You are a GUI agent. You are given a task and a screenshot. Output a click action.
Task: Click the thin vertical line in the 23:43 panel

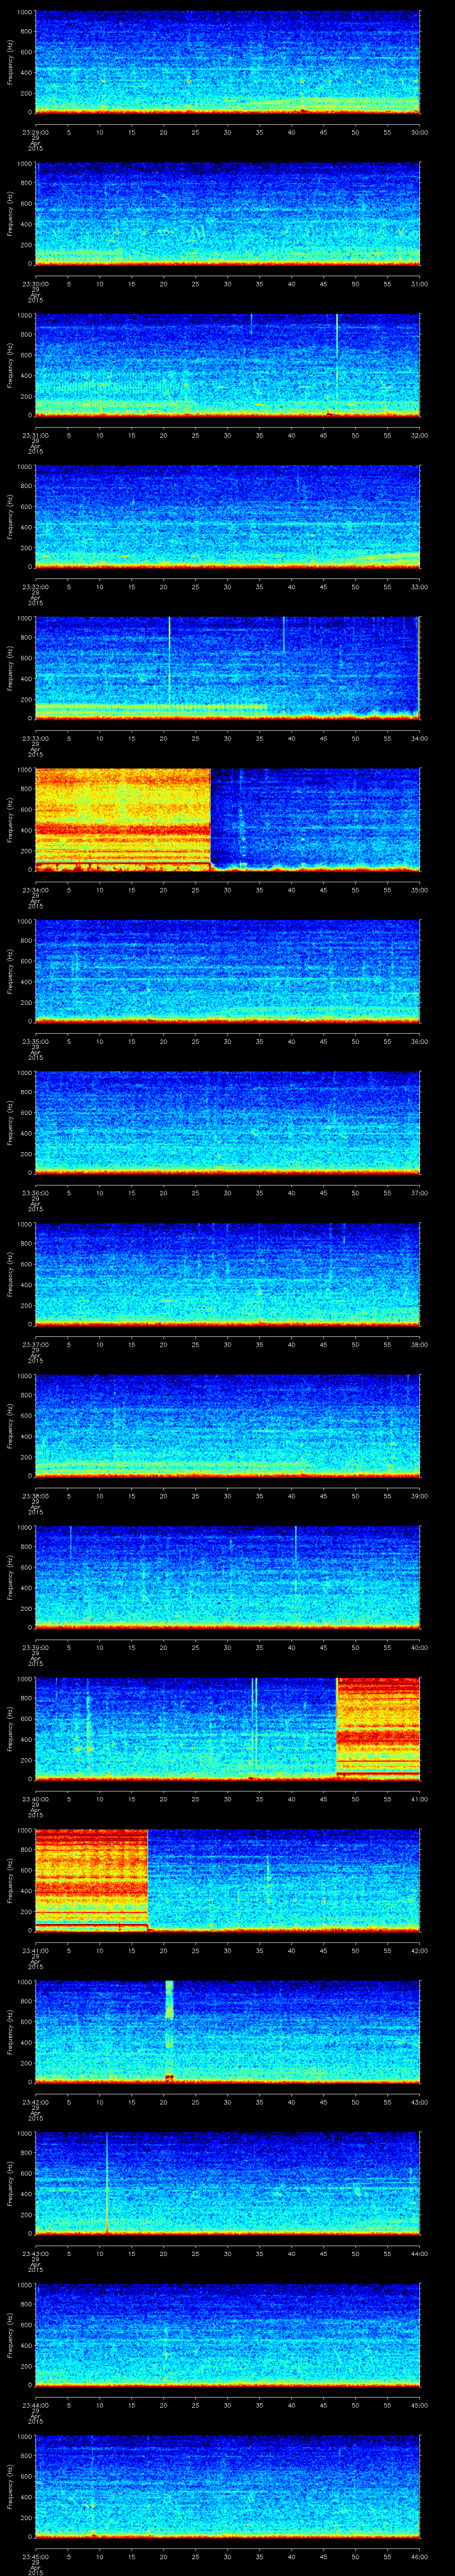point(106,2182)
